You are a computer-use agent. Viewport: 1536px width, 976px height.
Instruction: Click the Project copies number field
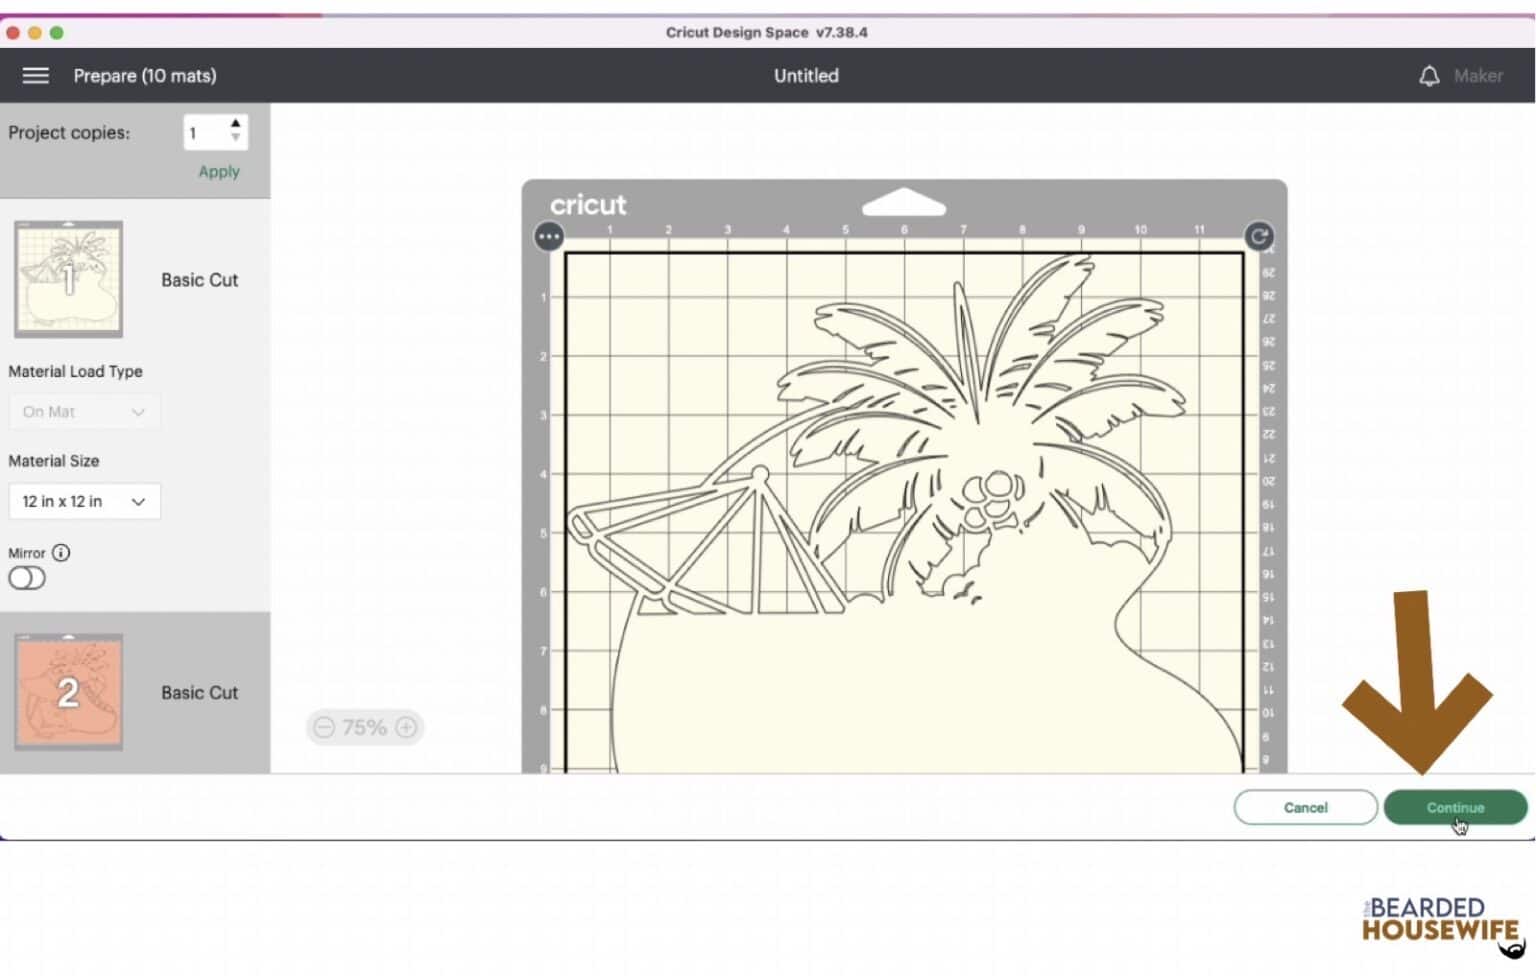pyautogui.click(x=204, y=133)
